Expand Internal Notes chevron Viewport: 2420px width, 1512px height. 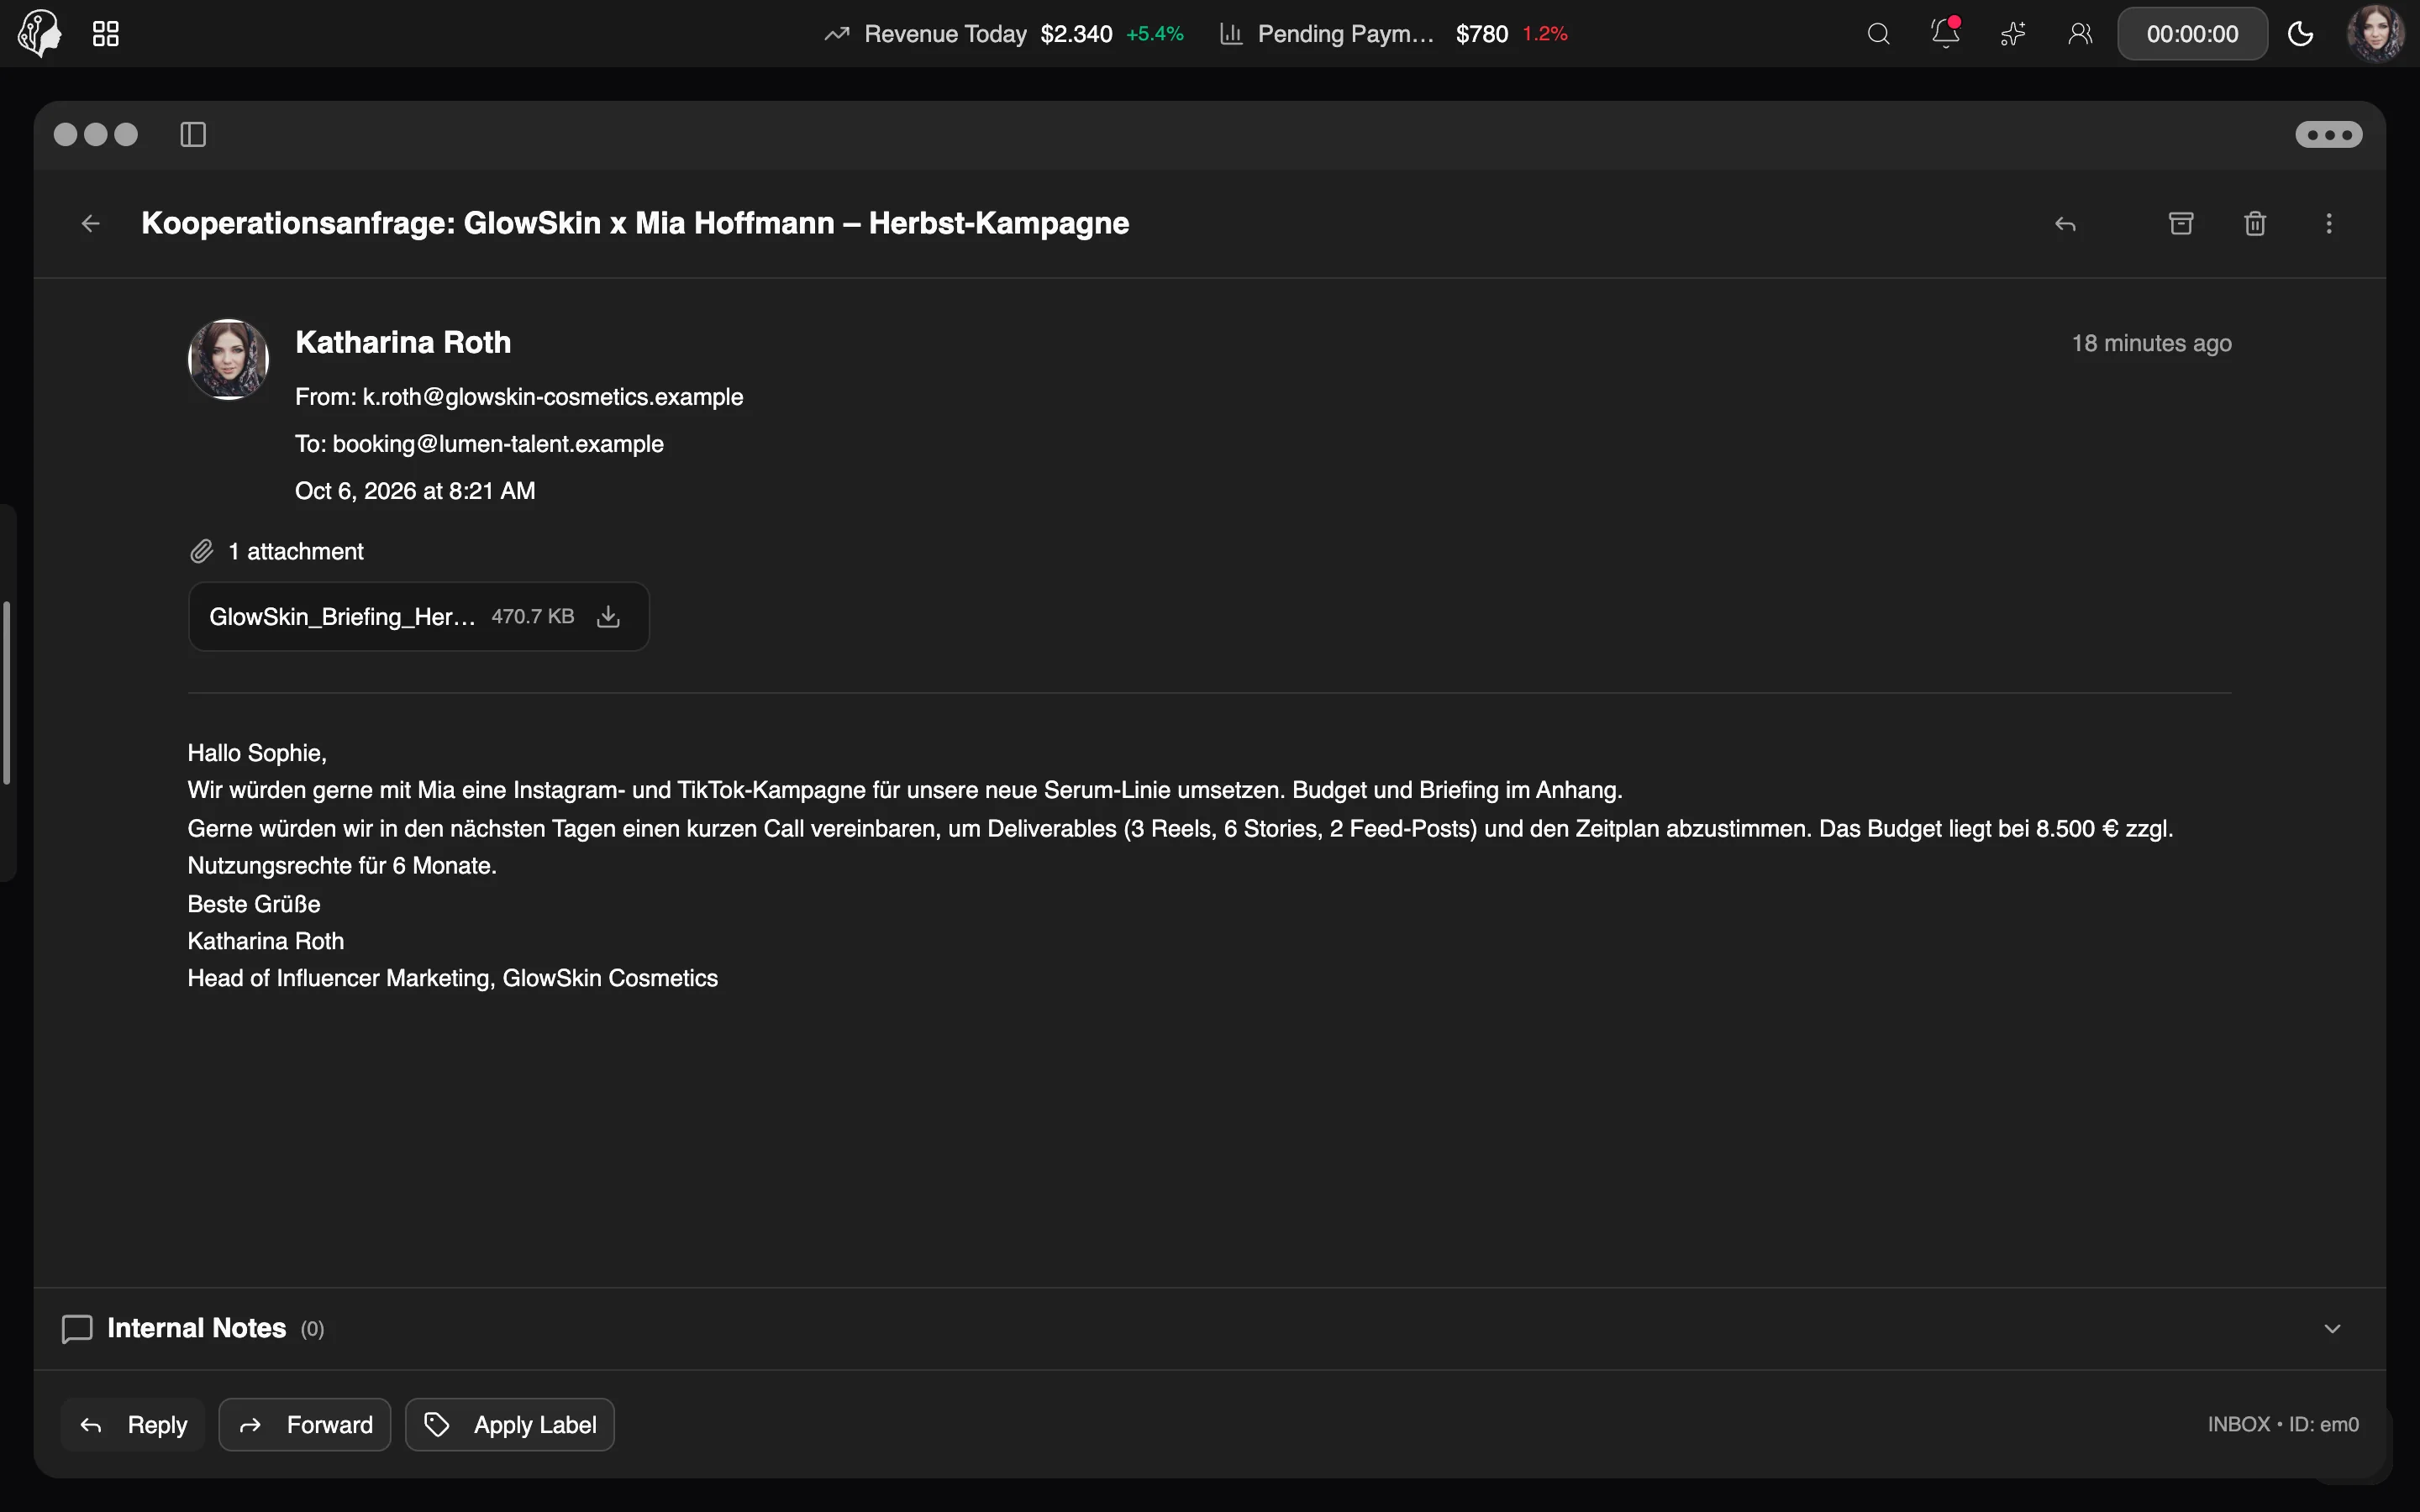2332,1329
